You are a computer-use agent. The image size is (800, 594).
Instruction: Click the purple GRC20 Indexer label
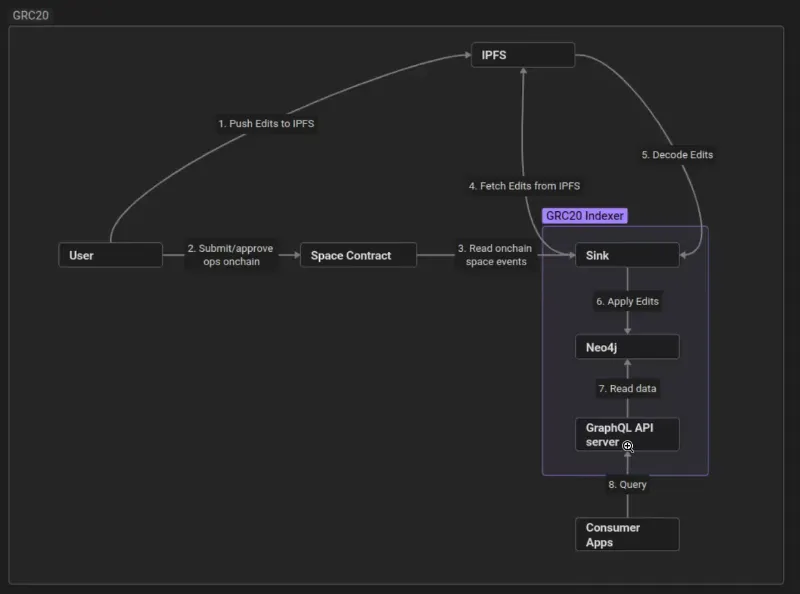585,216
